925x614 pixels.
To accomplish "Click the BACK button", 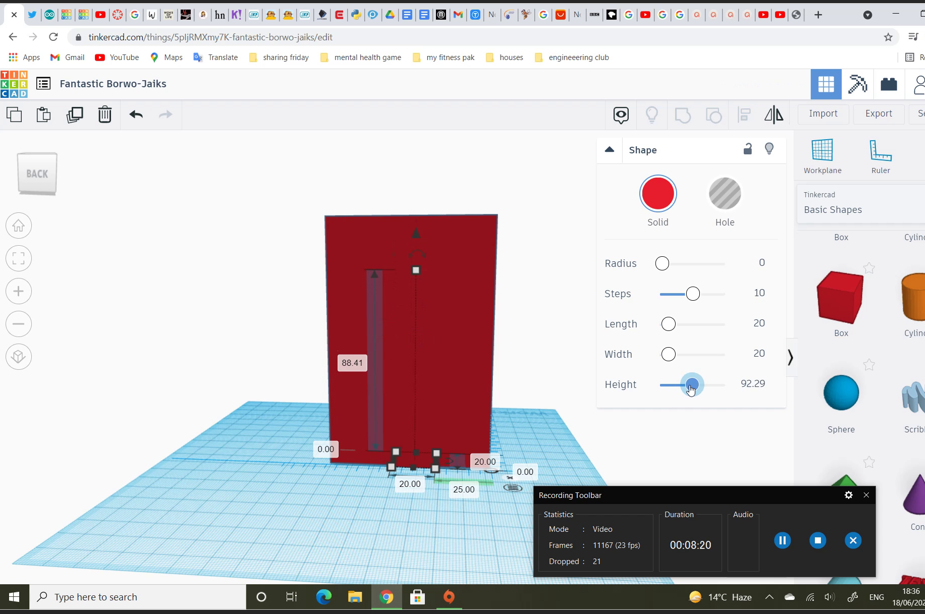I will point(36,173).
